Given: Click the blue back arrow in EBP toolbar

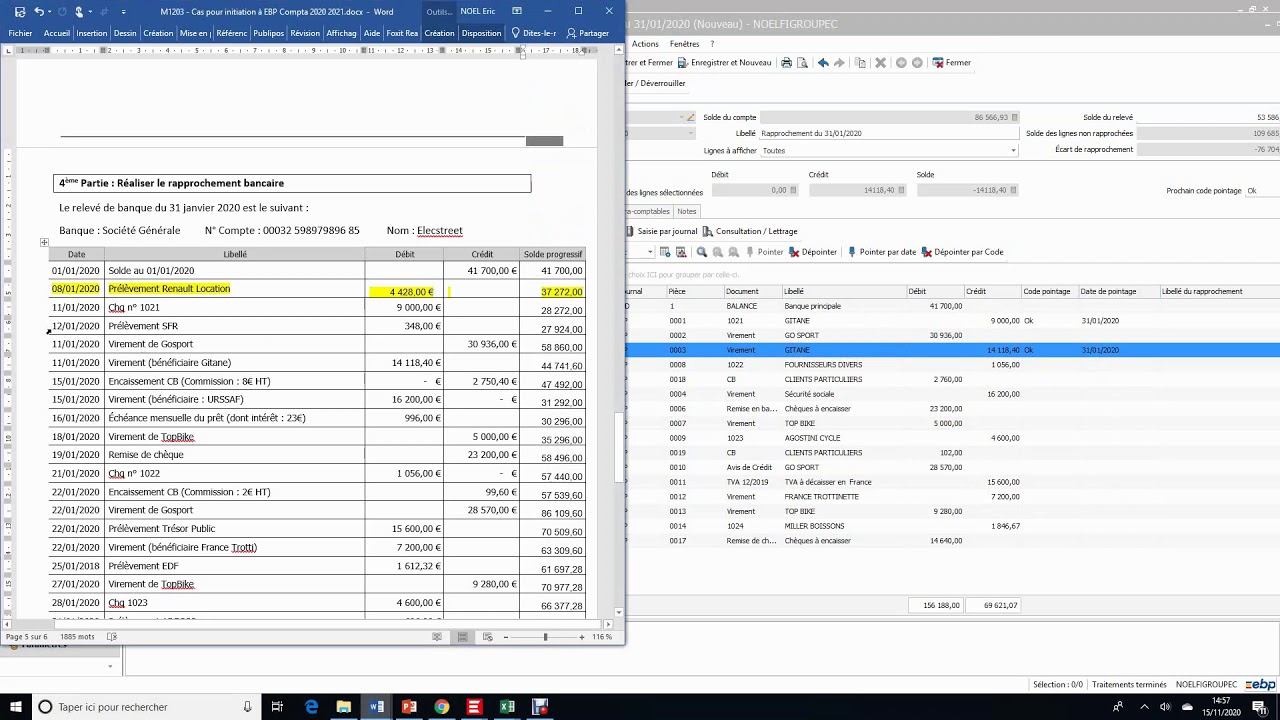Looking at the screenshot, I should [823, 63].
